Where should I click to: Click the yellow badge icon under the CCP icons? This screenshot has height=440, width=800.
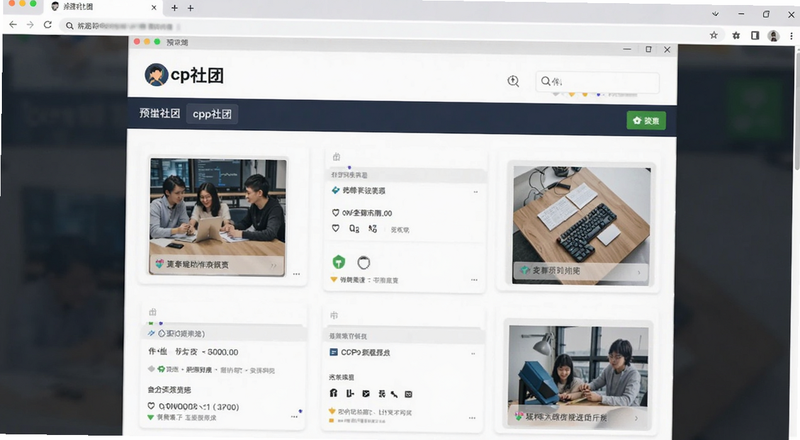332,411
